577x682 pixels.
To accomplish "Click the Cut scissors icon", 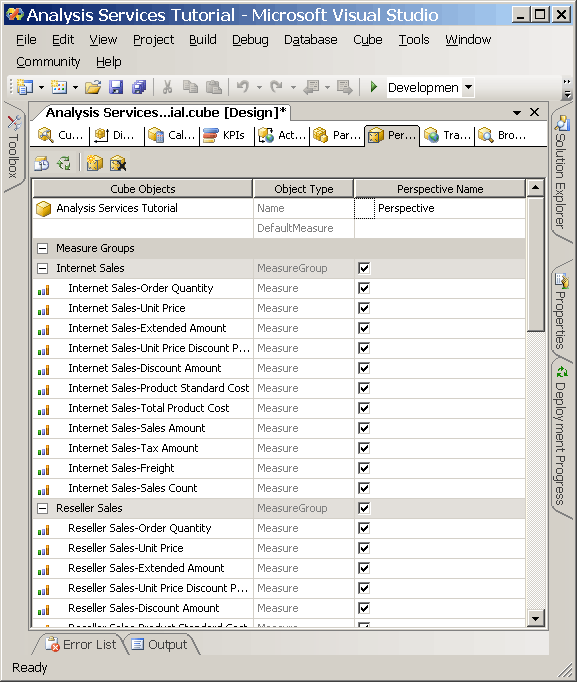I will 167,87.
